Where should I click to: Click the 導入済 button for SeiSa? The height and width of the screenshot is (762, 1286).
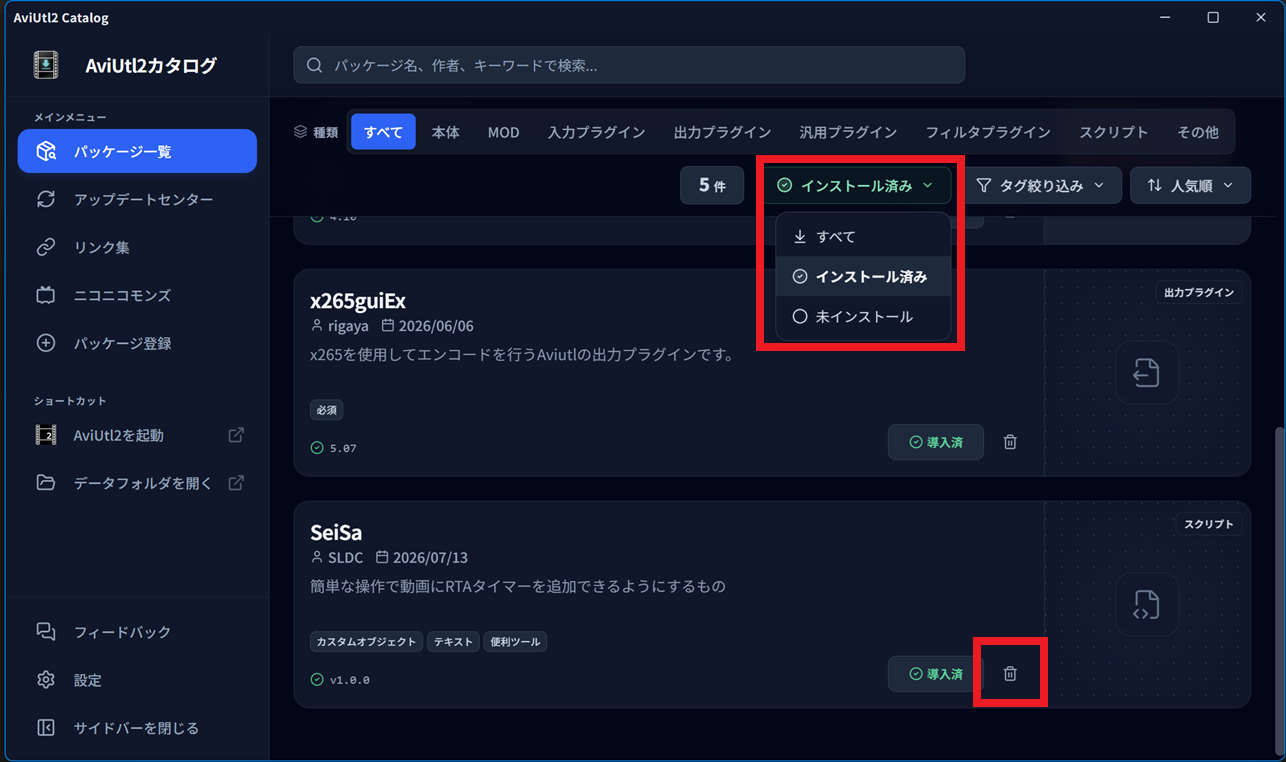tap(935, 674)
